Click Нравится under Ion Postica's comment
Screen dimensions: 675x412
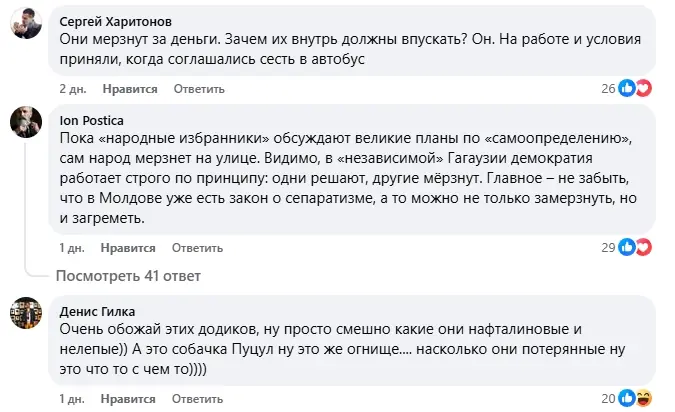coord(128,248)
